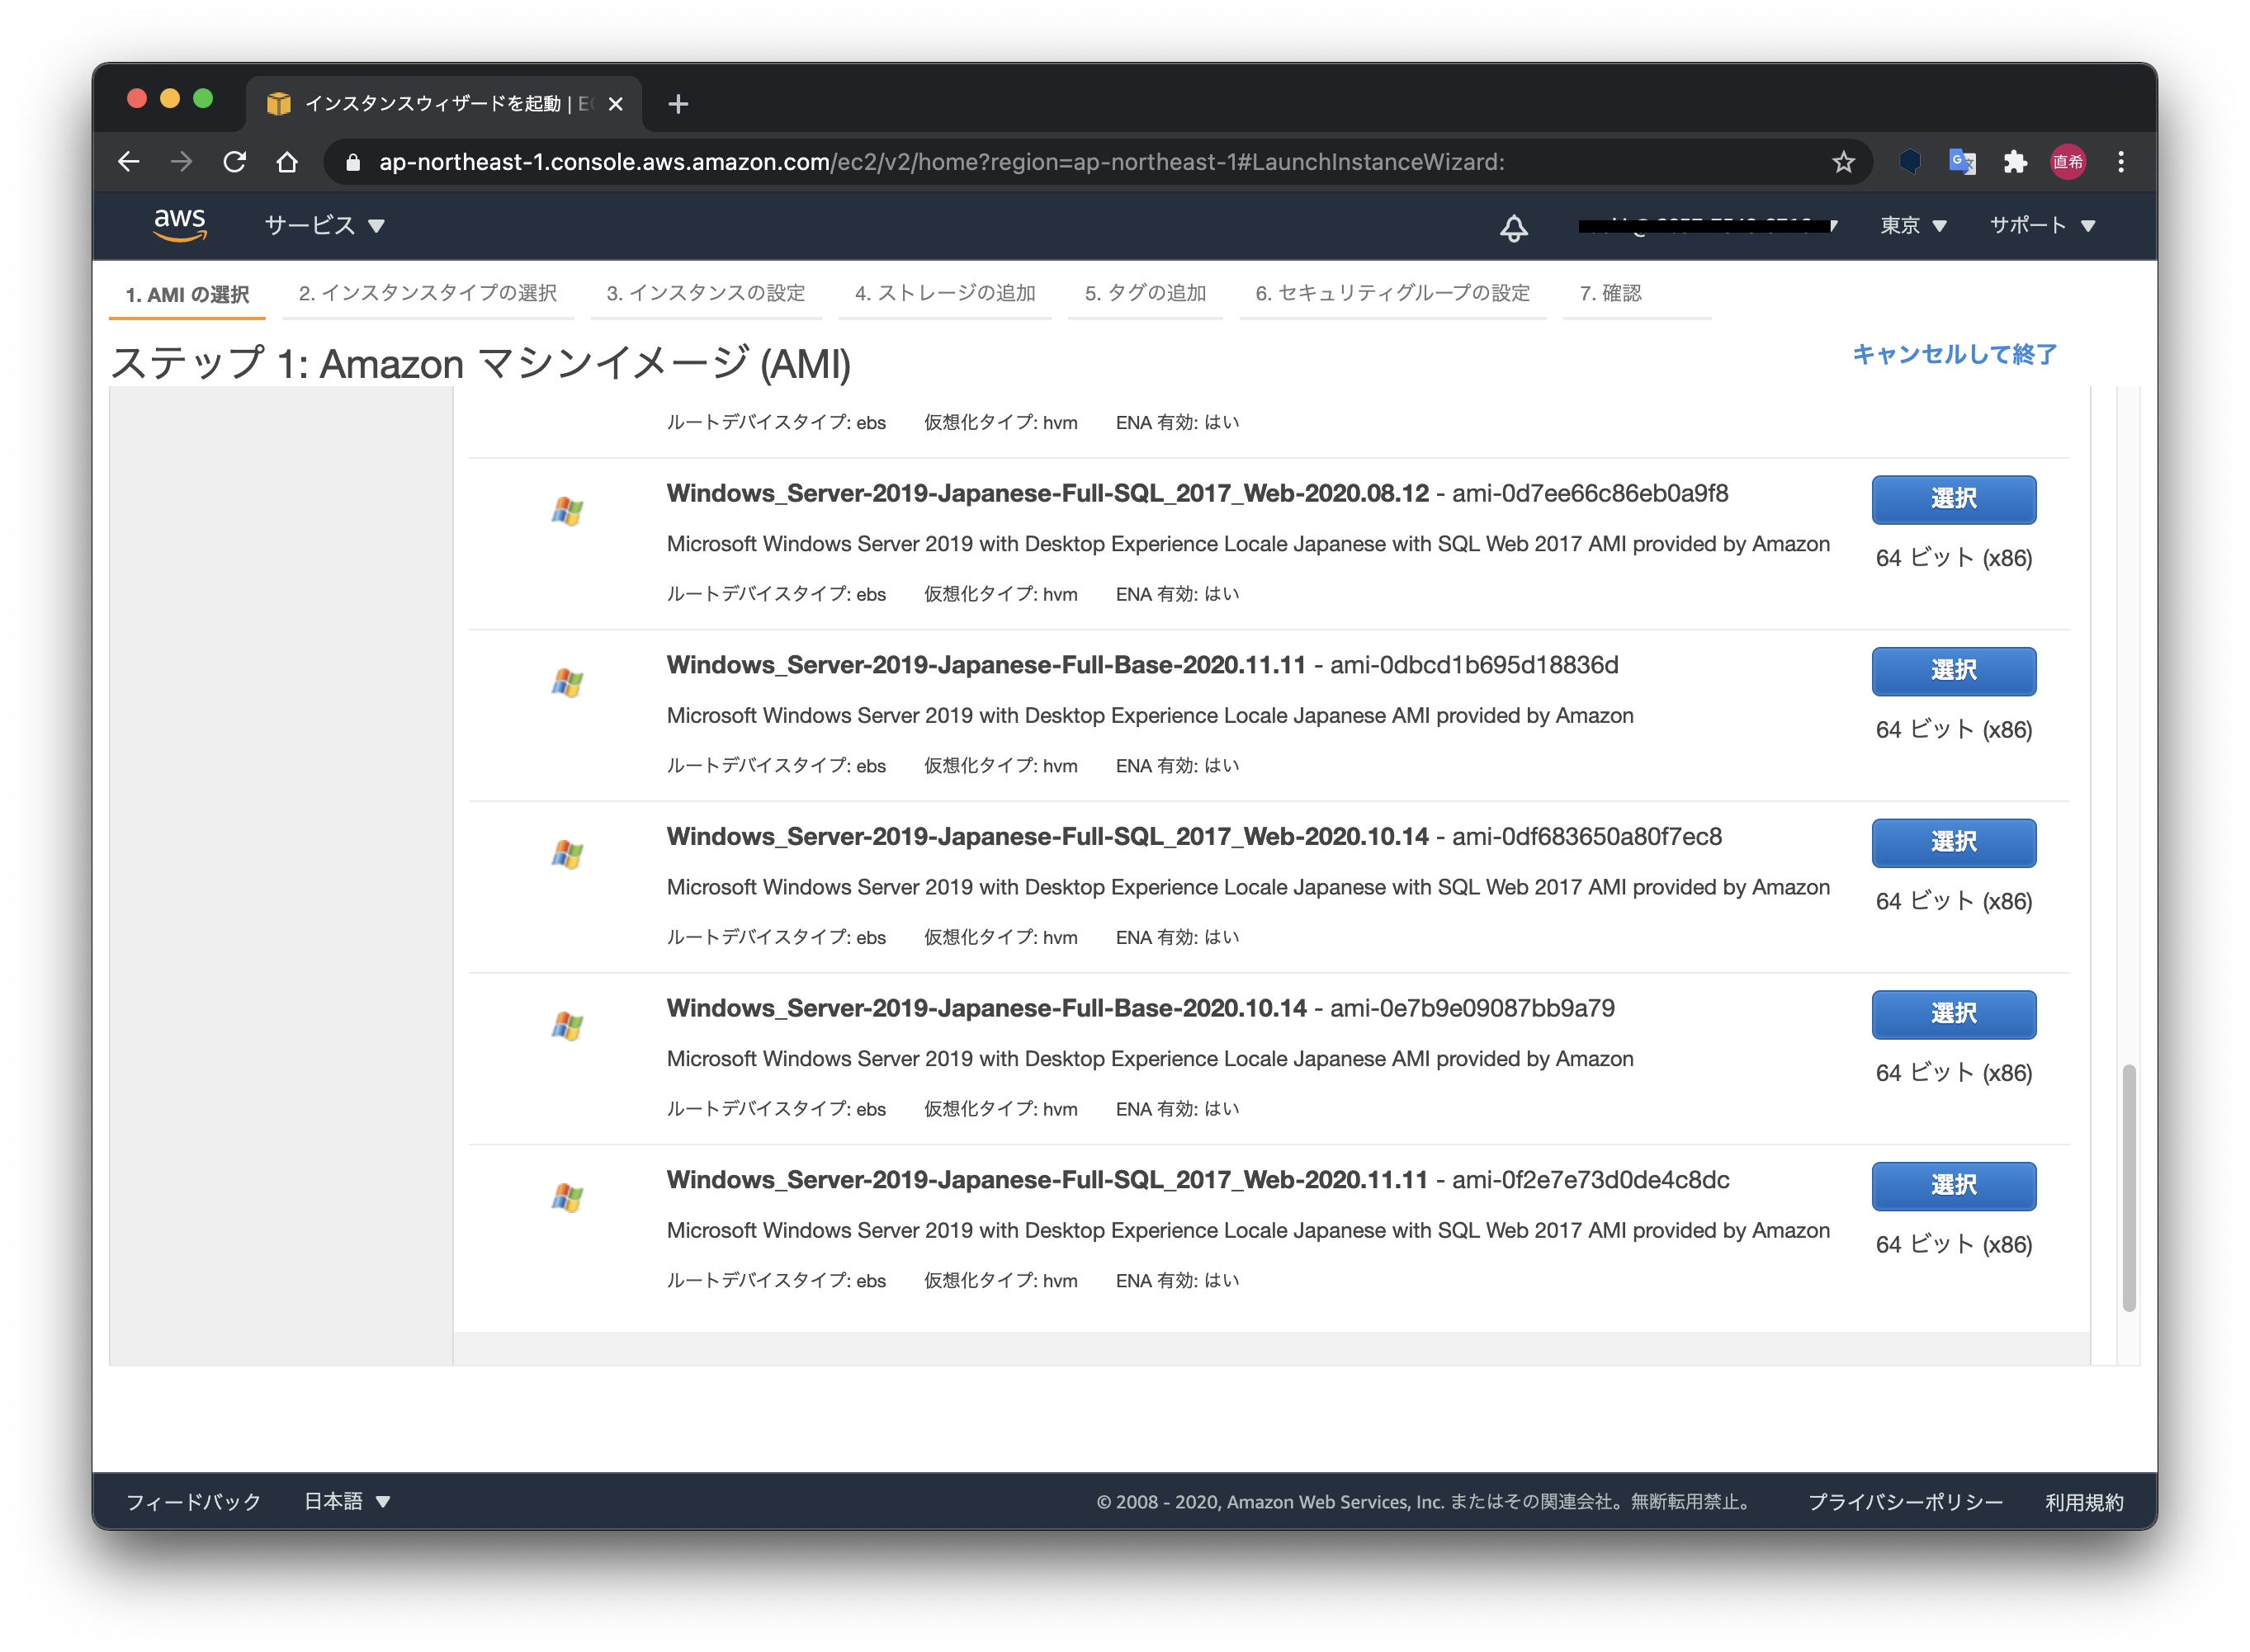This screenshot has width=2250, height=1652.
Task: Select the Full-Base-2020.11.11 AMI with 選択
Action: [x=1953, y=670]
